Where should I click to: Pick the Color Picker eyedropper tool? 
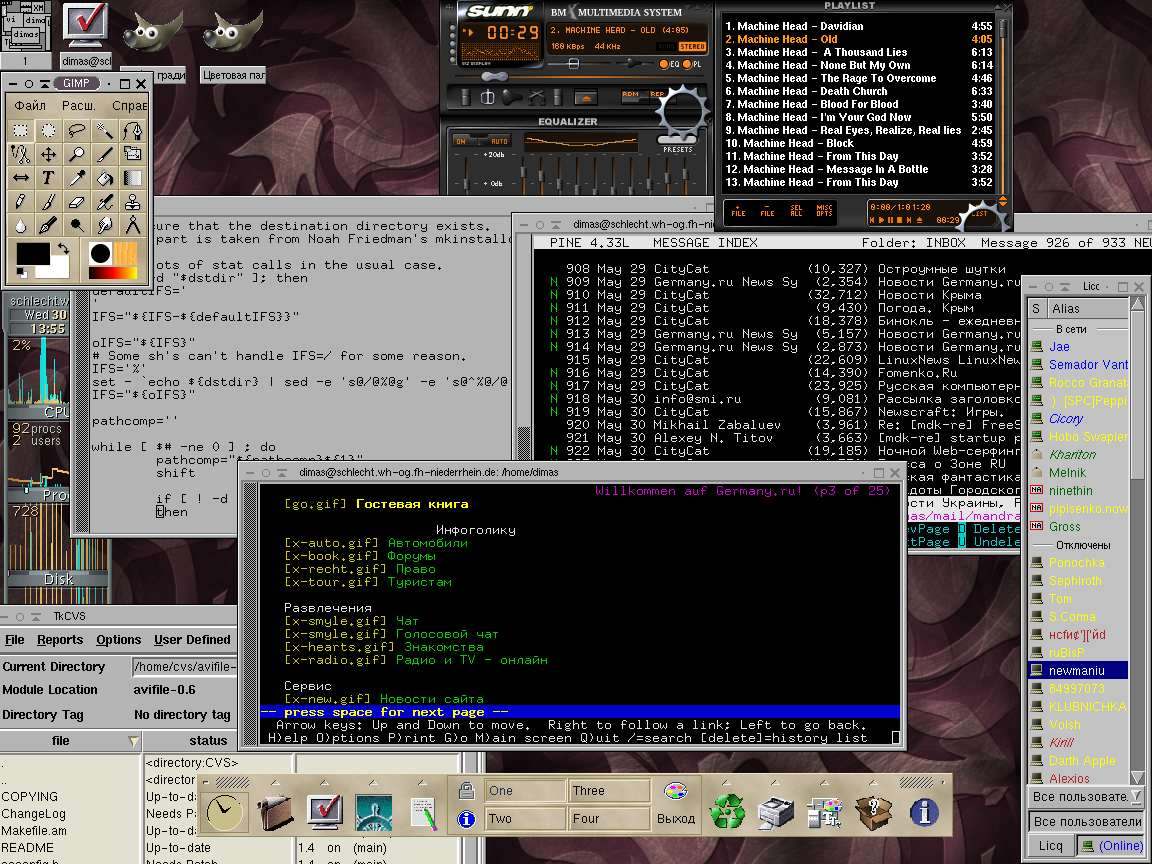(76, 178)
